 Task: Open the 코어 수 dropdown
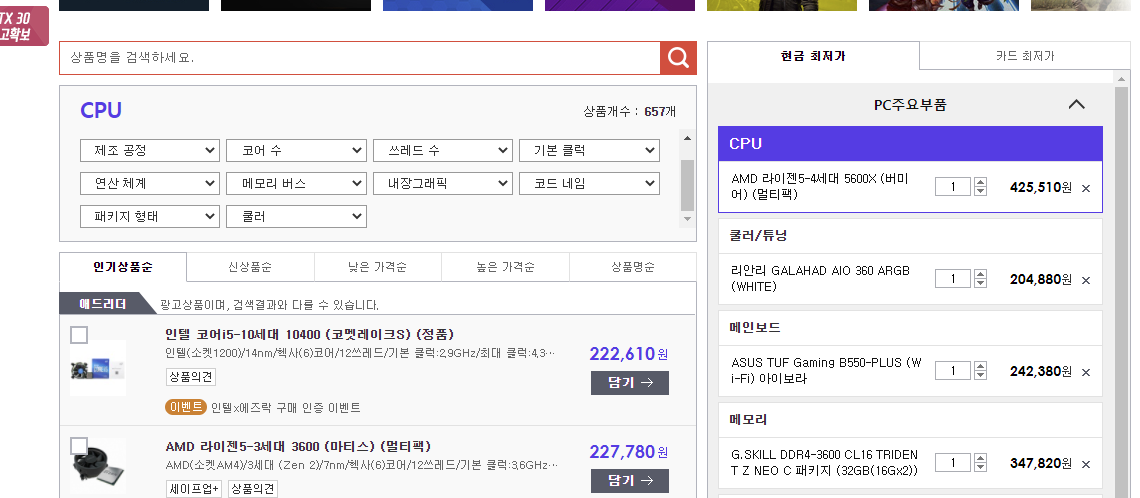tap(296, 150)
